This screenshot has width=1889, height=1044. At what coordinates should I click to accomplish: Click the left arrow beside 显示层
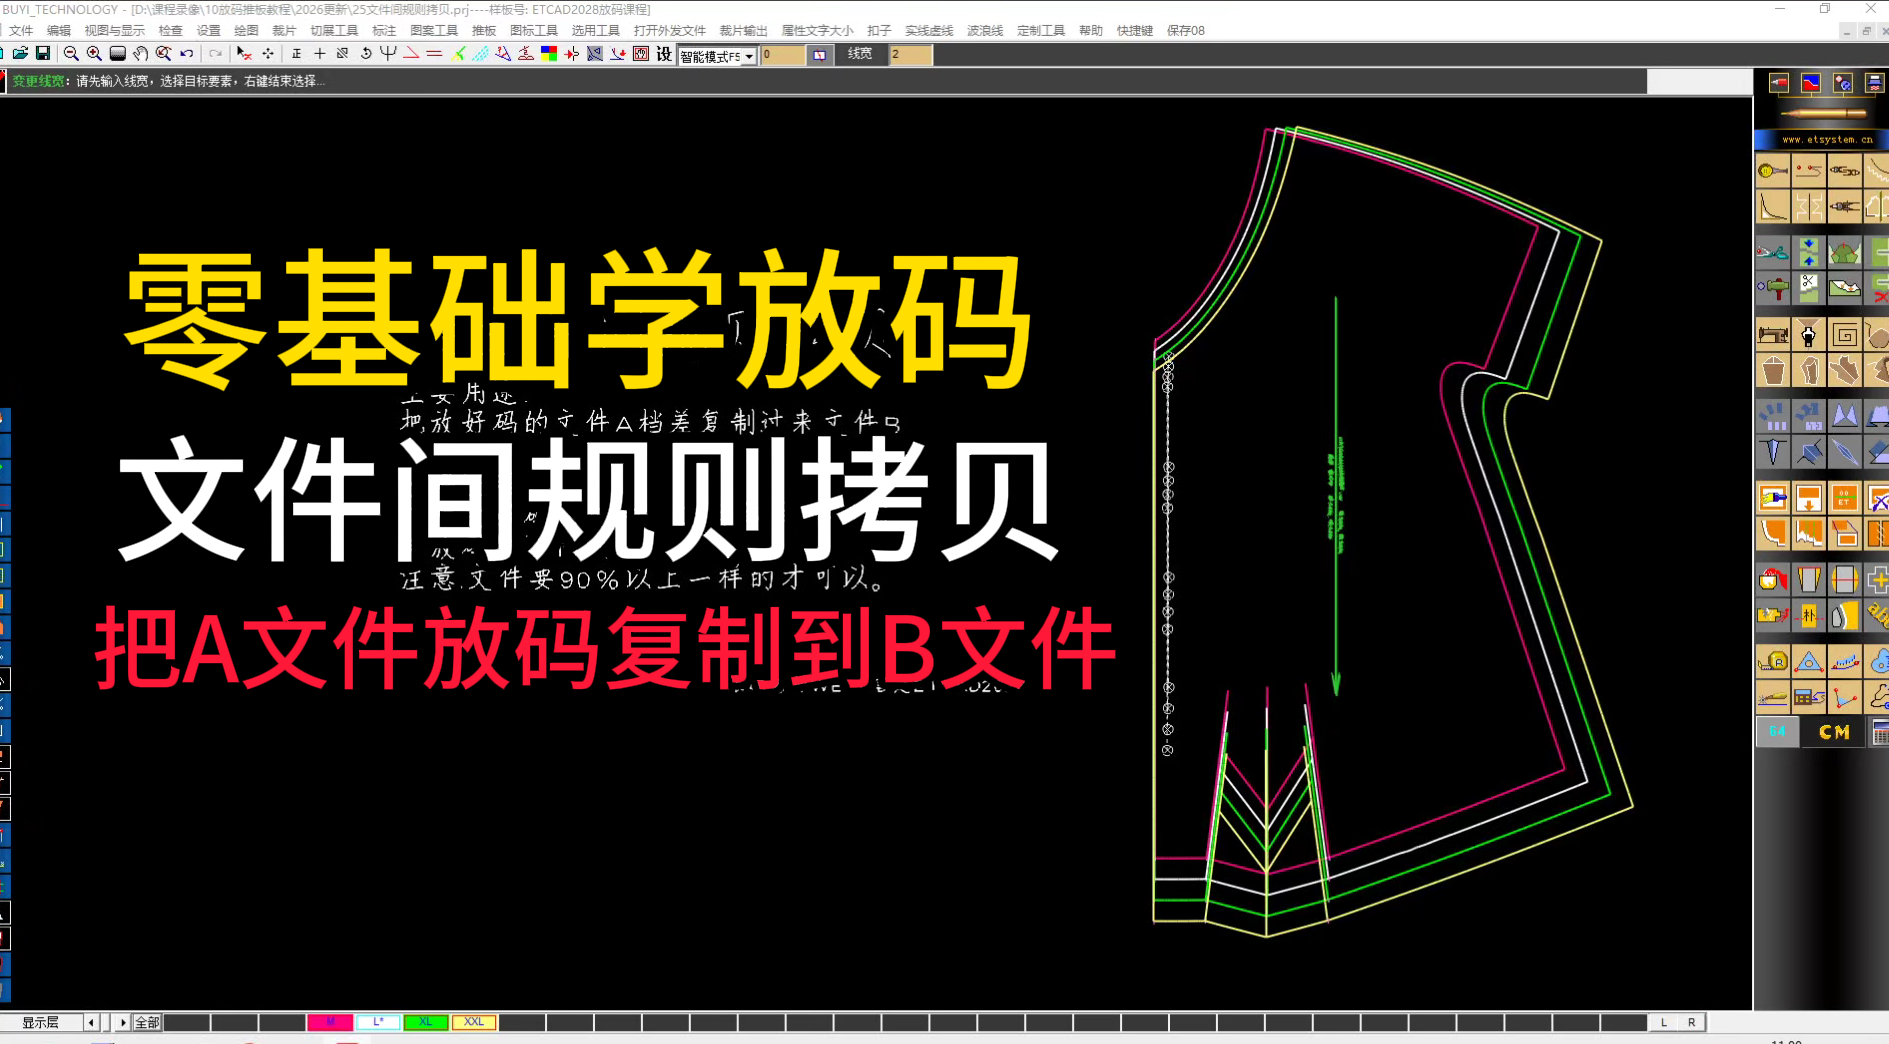(x=91, y=1022)
